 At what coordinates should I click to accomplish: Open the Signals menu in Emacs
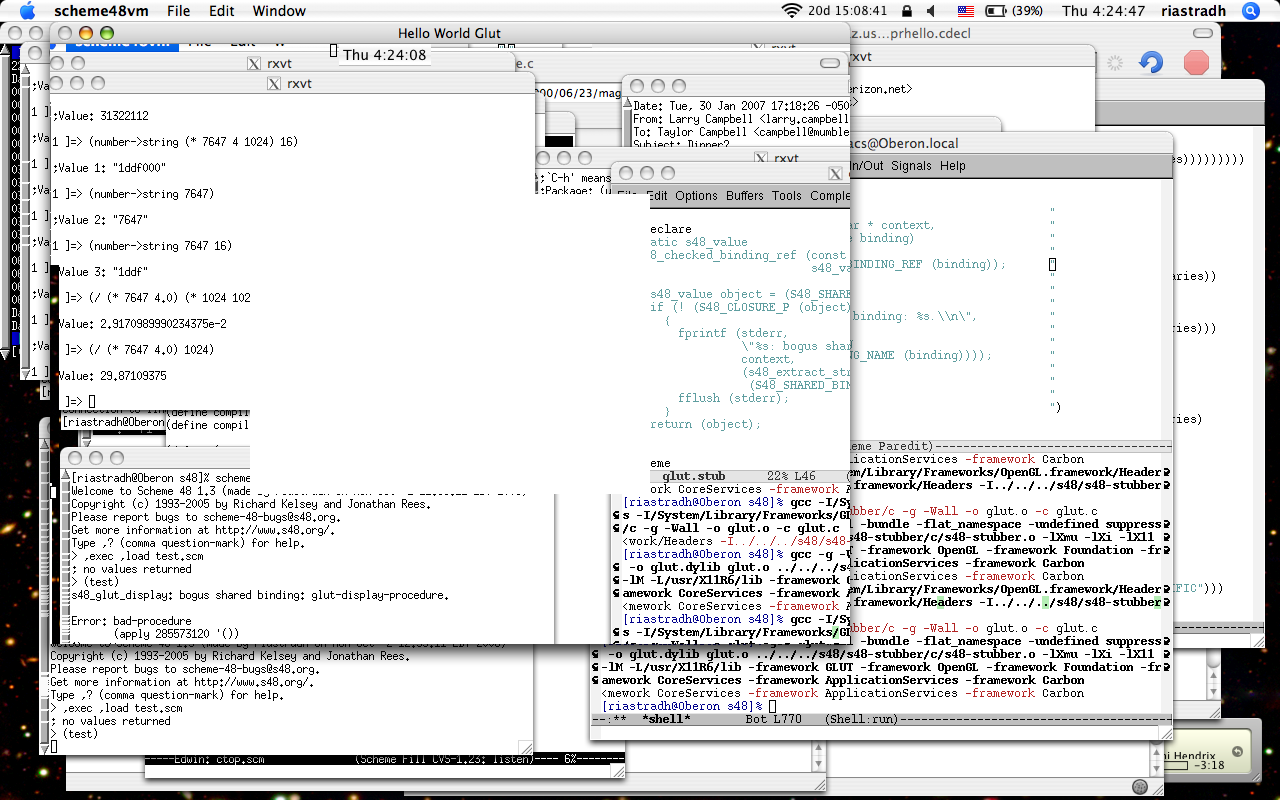click(x=910, y=166)
